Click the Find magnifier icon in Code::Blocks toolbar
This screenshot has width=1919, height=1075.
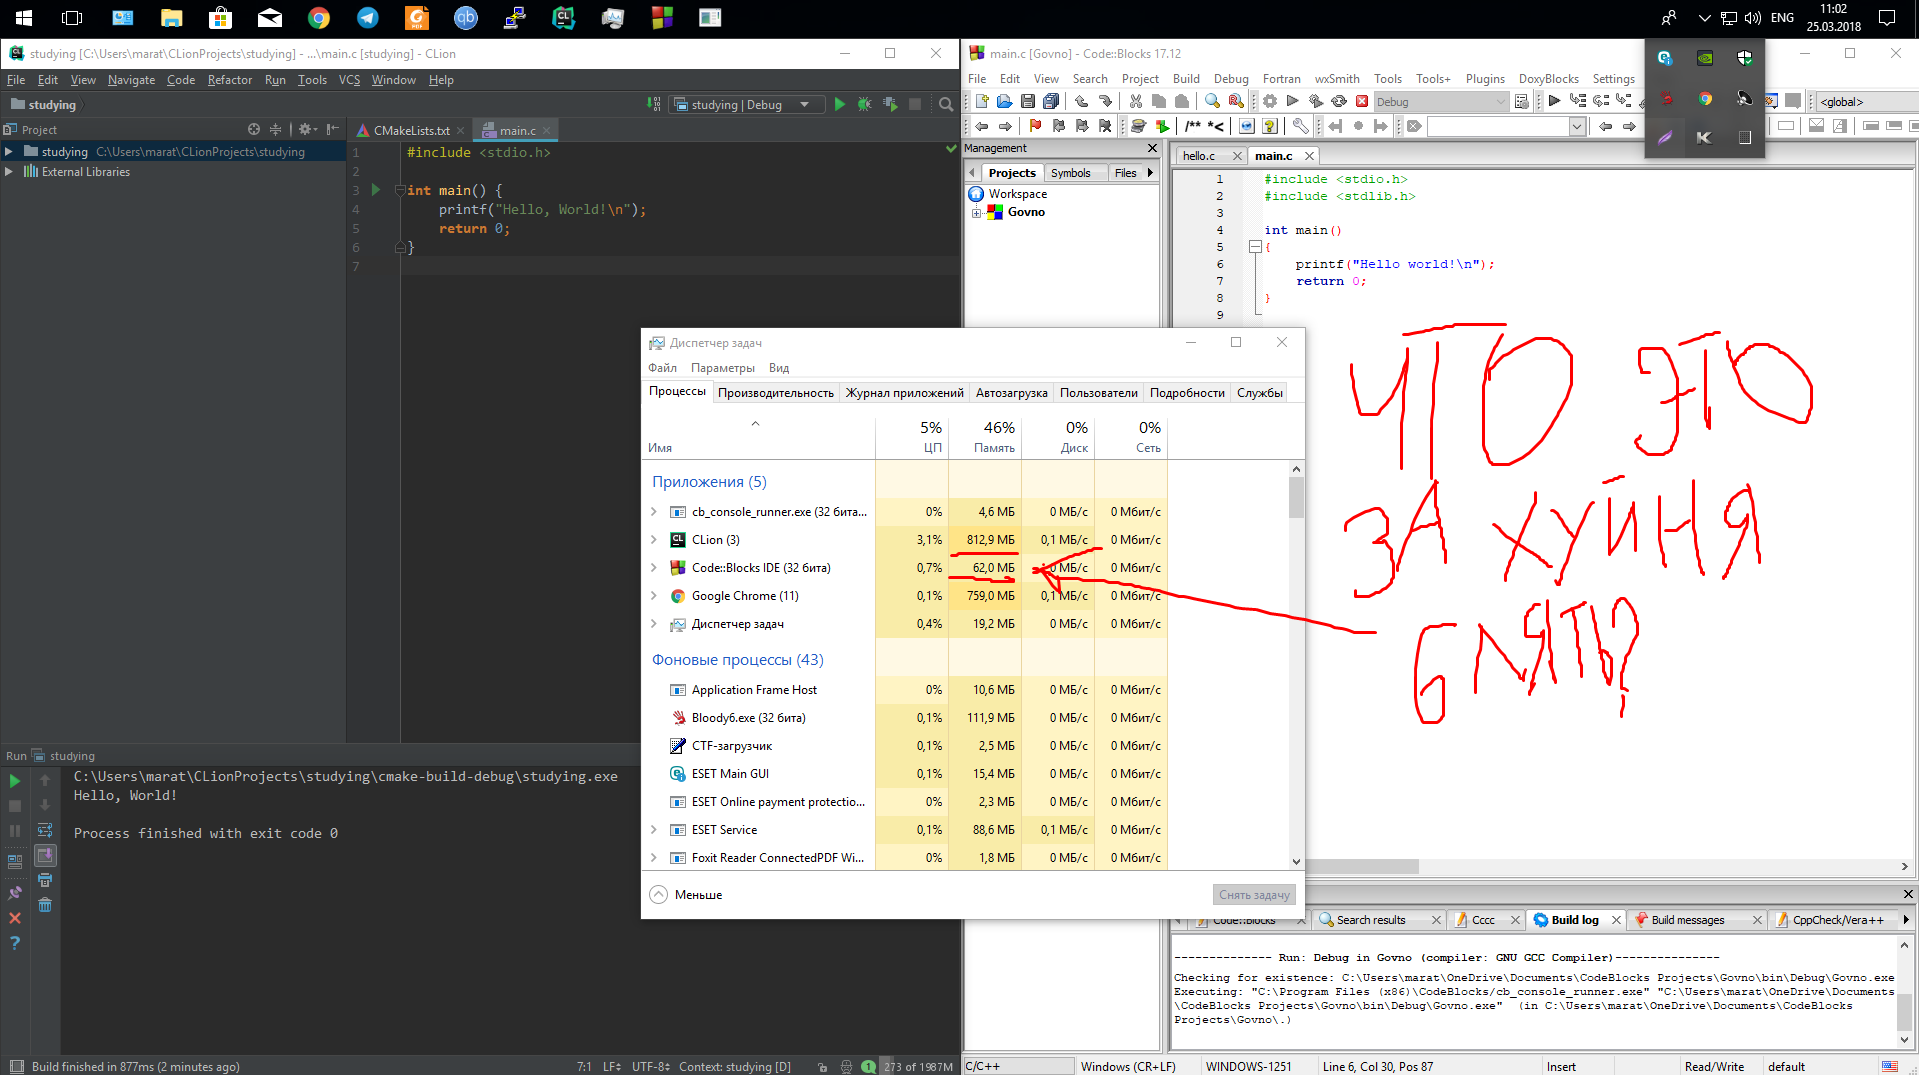tap(1212, 101)
